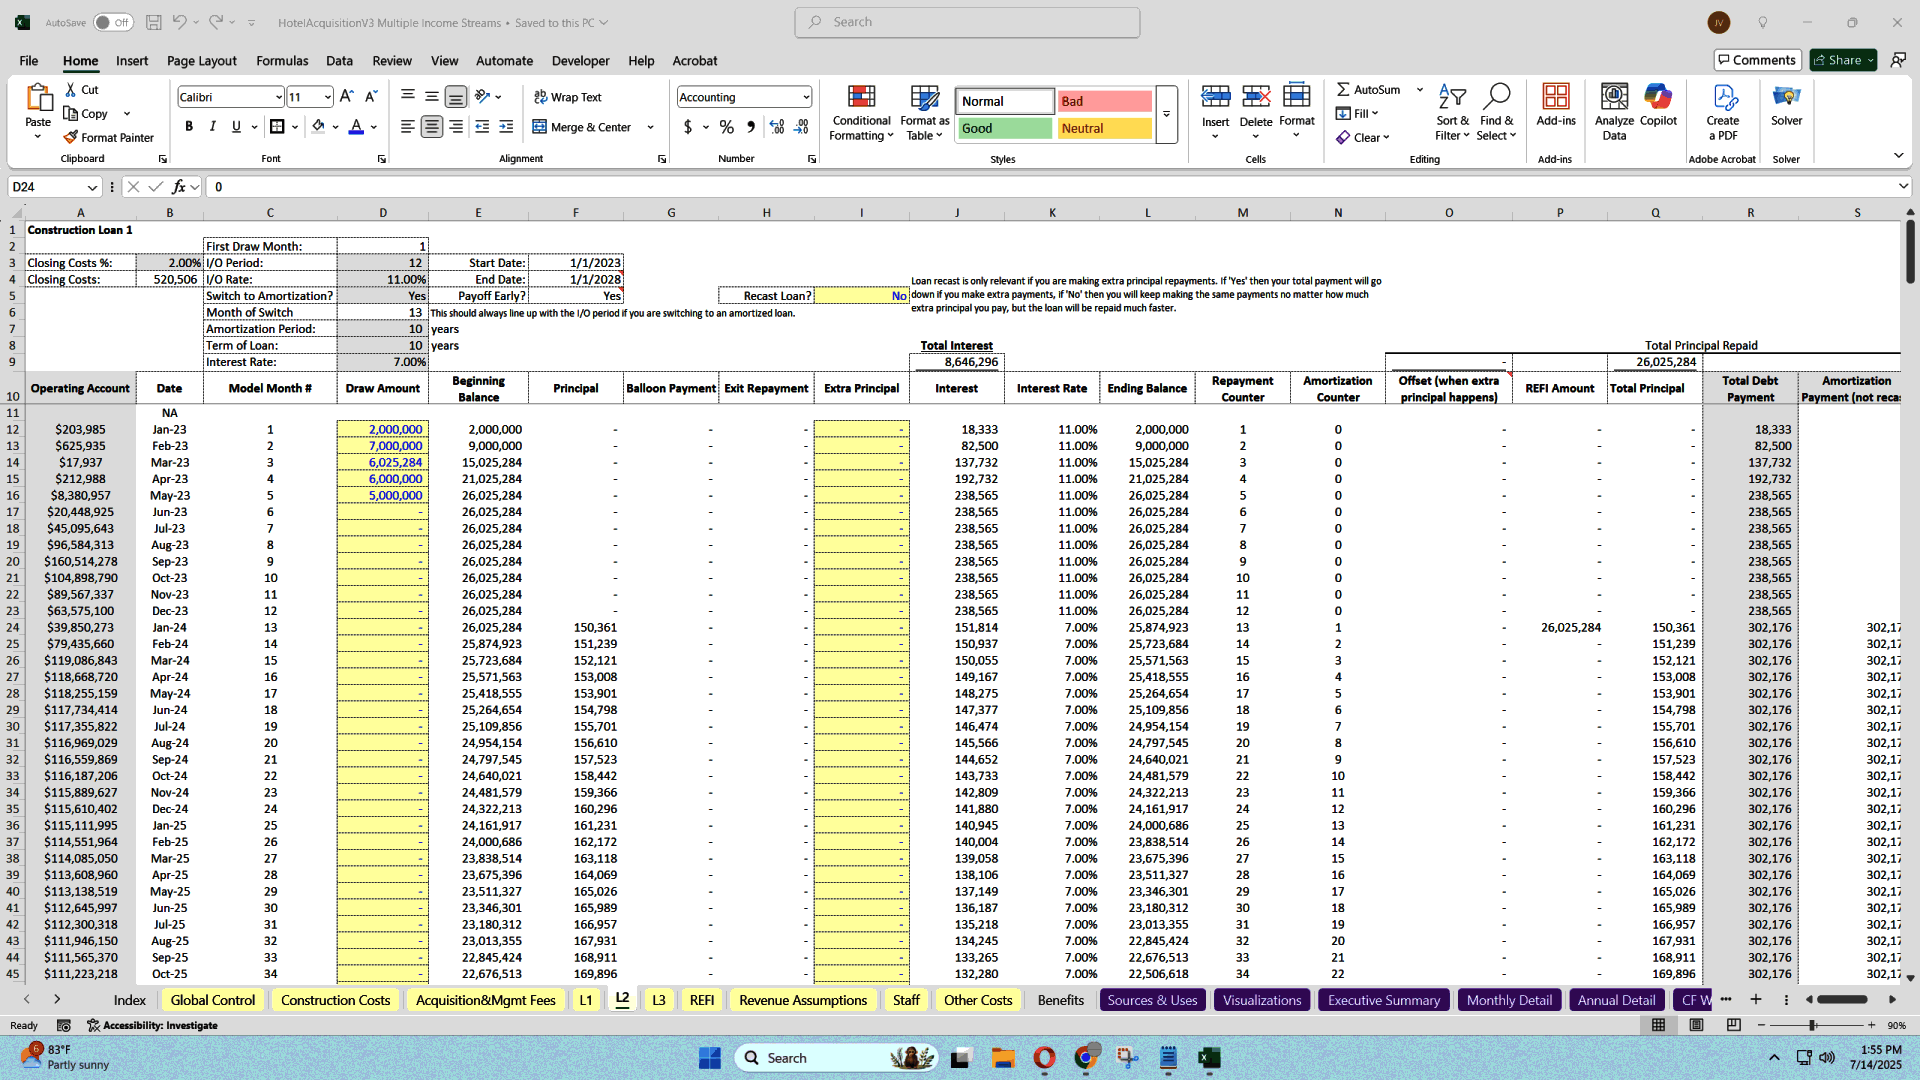The image size is (1920, 1080).
Task: Switch to the Data tab
Action: click(339, 61)
